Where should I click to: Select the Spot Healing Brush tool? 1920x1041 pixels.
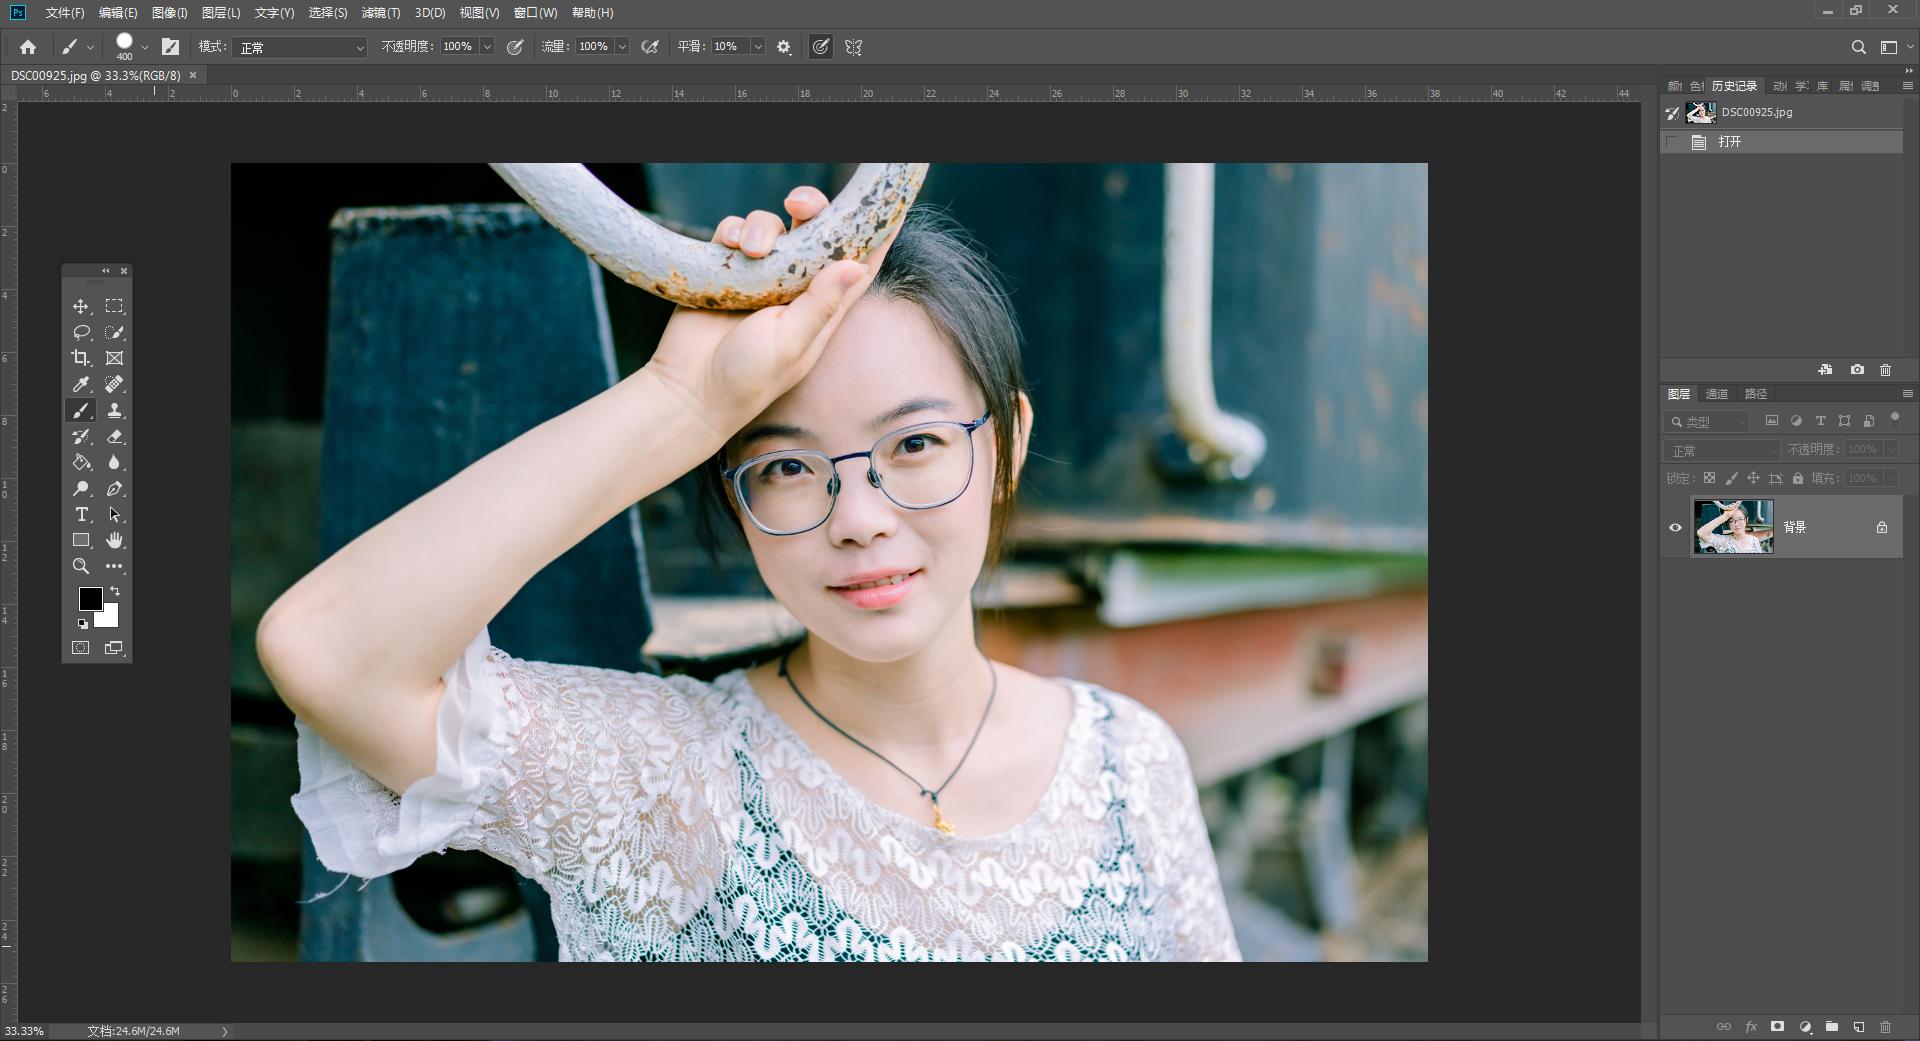pos(115,384)
